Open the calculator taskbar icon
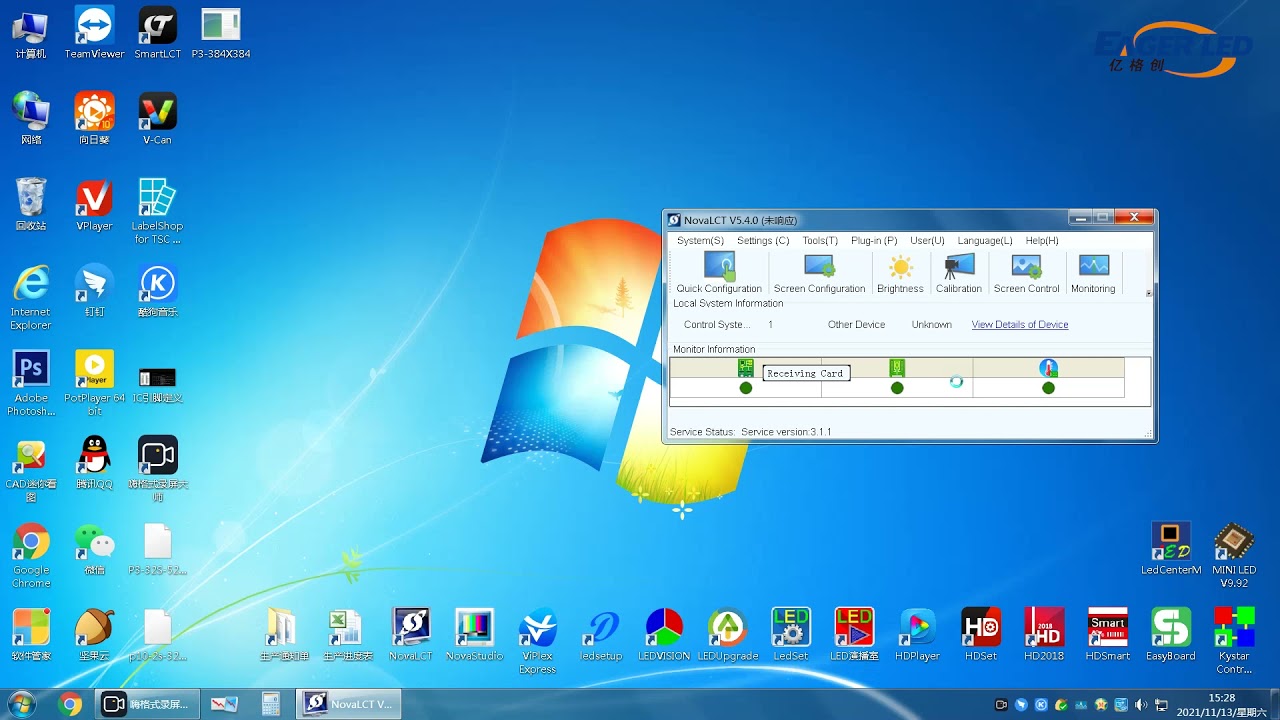 click(x=270, y=704)
